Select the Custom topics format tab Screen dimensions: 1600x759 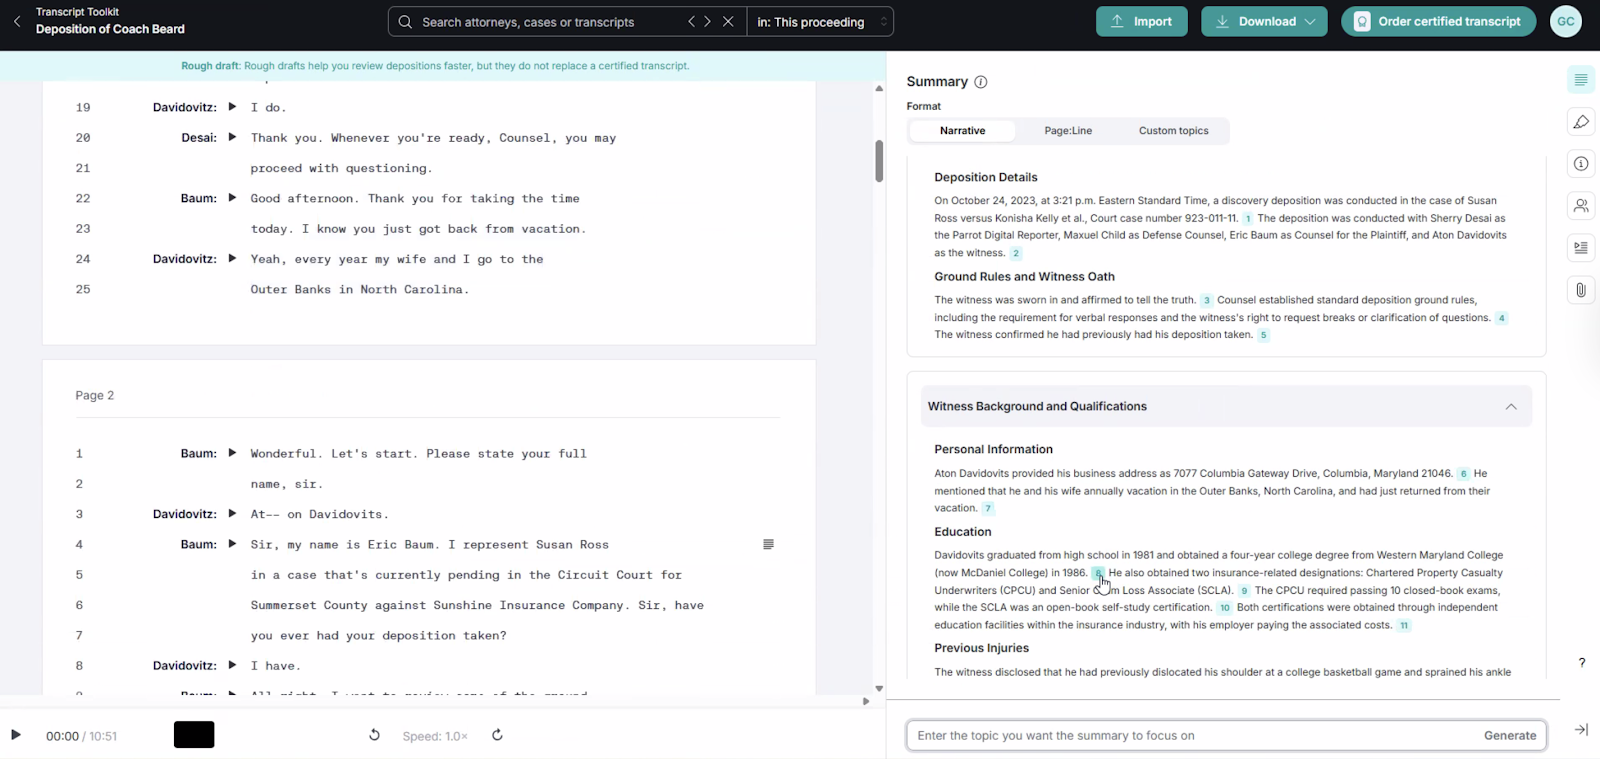[1173, 131]
